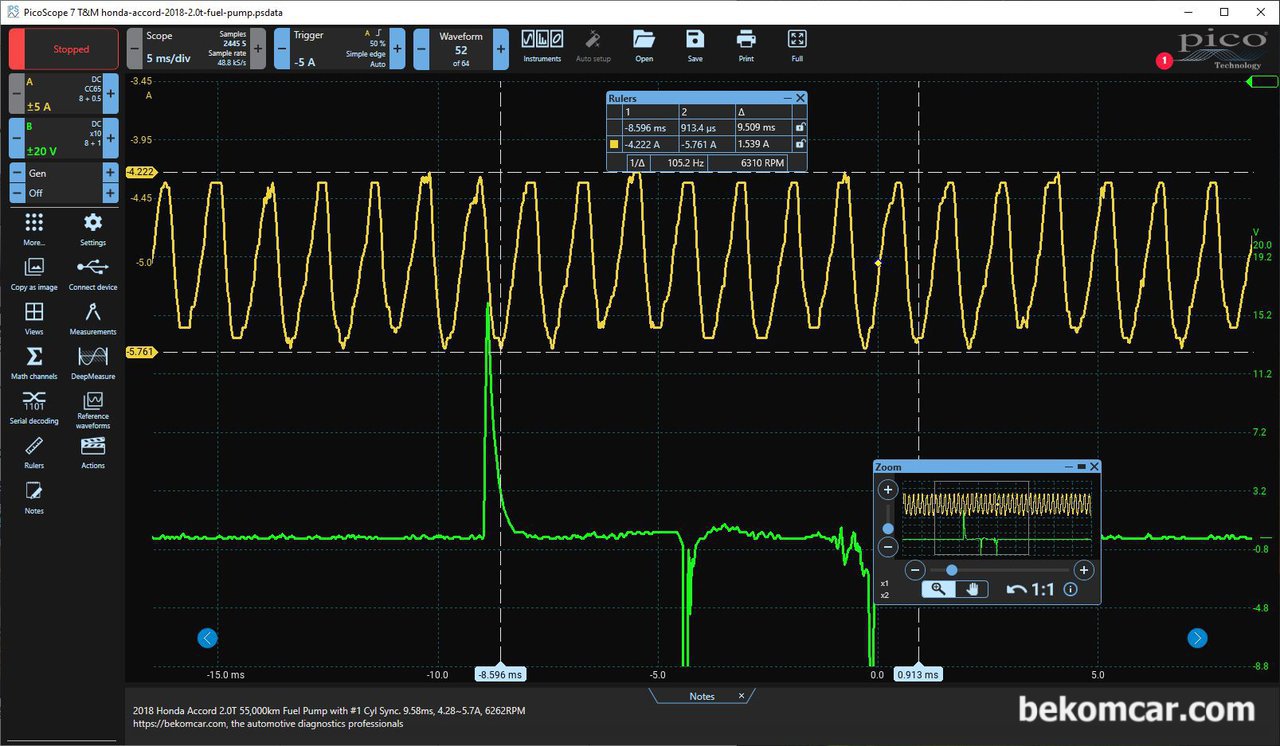Click vertical zoom-in plus in Zoom panel
Viewport: 1280px width, 746px height.
tap(887, 490)
